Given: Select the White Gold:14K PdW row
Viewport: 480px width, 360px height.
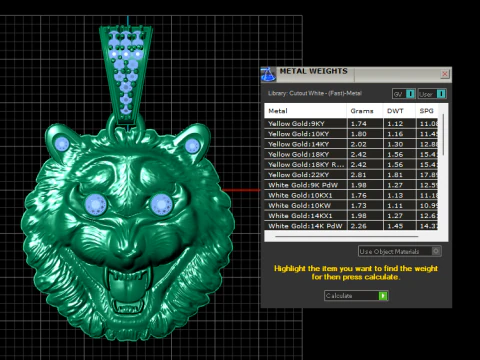Looking at the screenshot, I should tap(351, 226).
